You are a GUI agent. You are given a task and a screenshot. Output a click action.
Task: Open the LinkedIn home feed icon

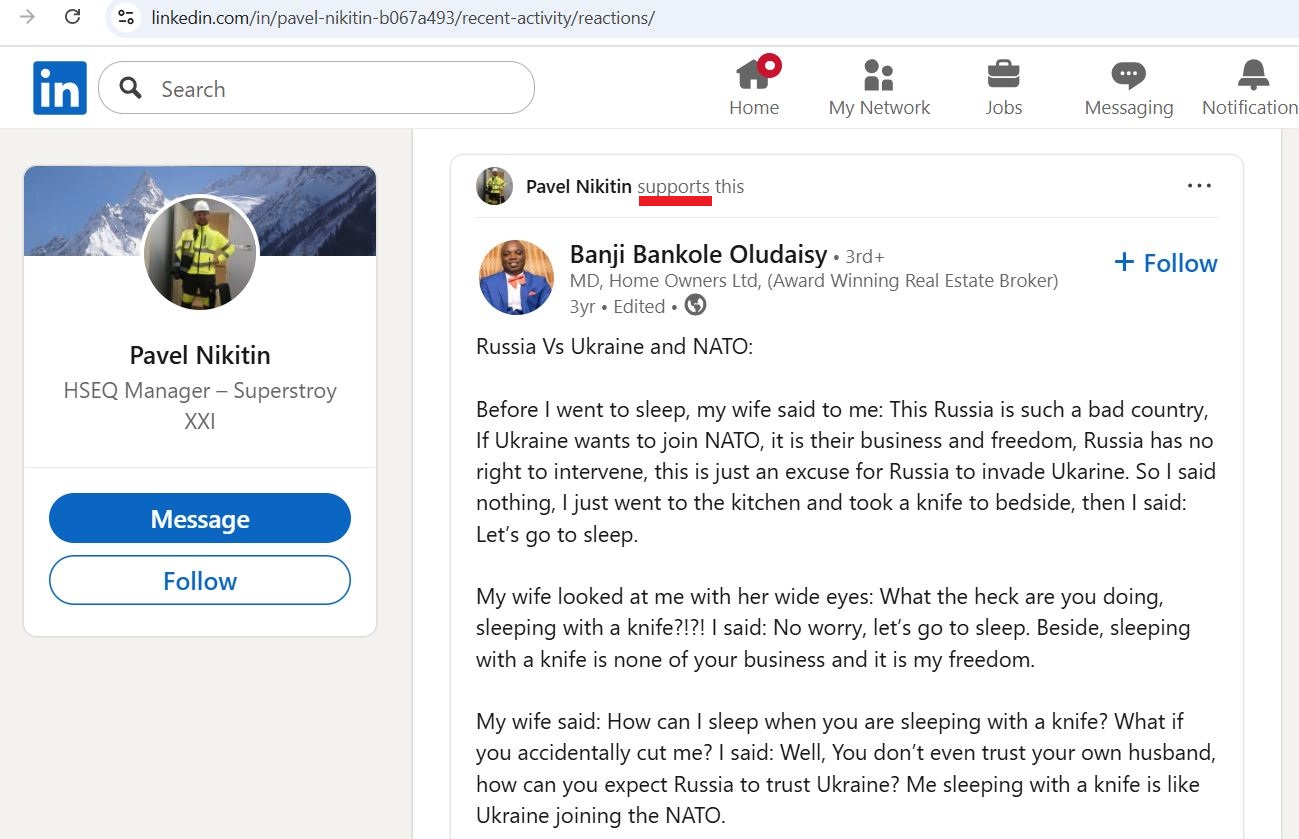tap(754, 75)
